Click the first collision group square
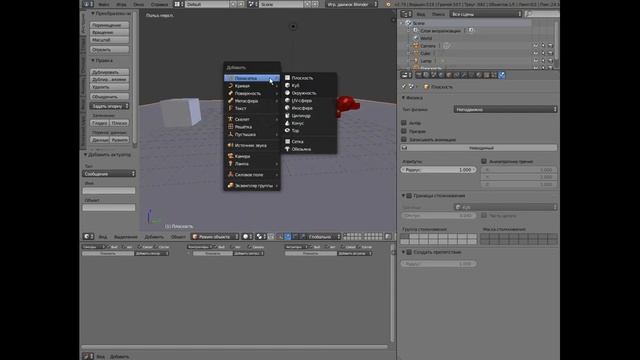The image size is (640, 360). coord(404,236)
